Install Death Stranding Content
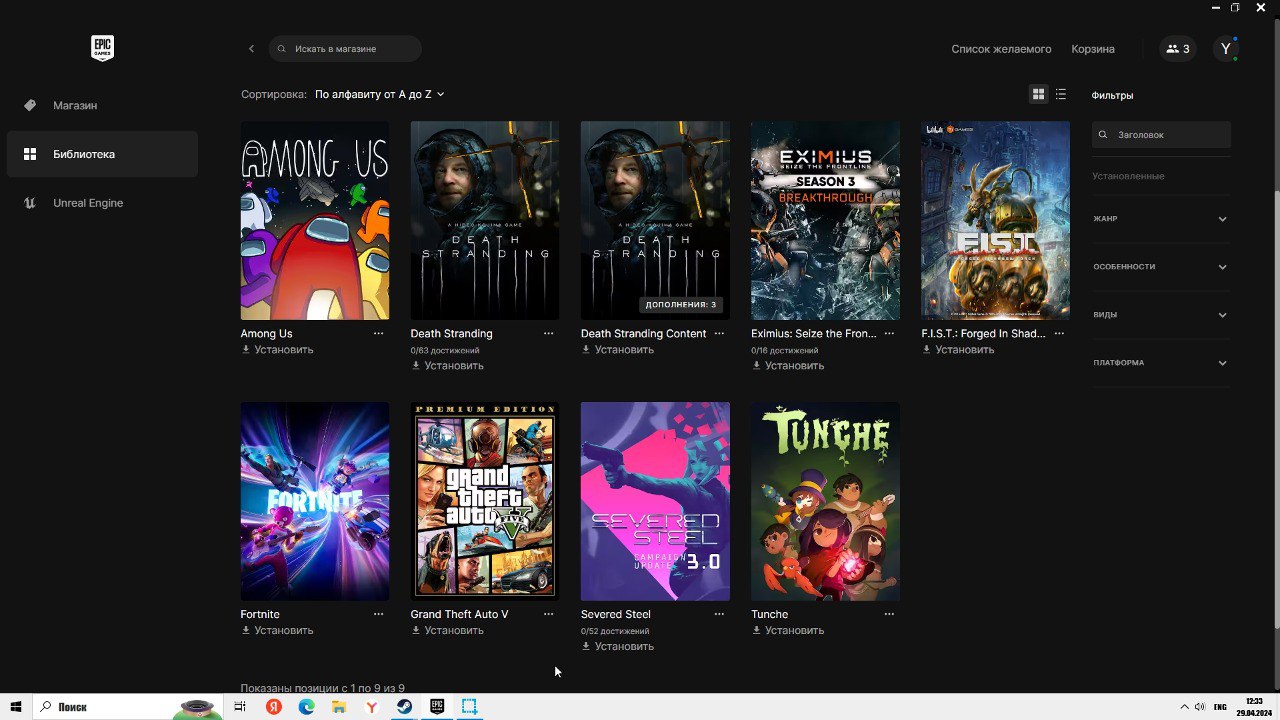The image size is (1280, 720). click(x=617, y=350)
